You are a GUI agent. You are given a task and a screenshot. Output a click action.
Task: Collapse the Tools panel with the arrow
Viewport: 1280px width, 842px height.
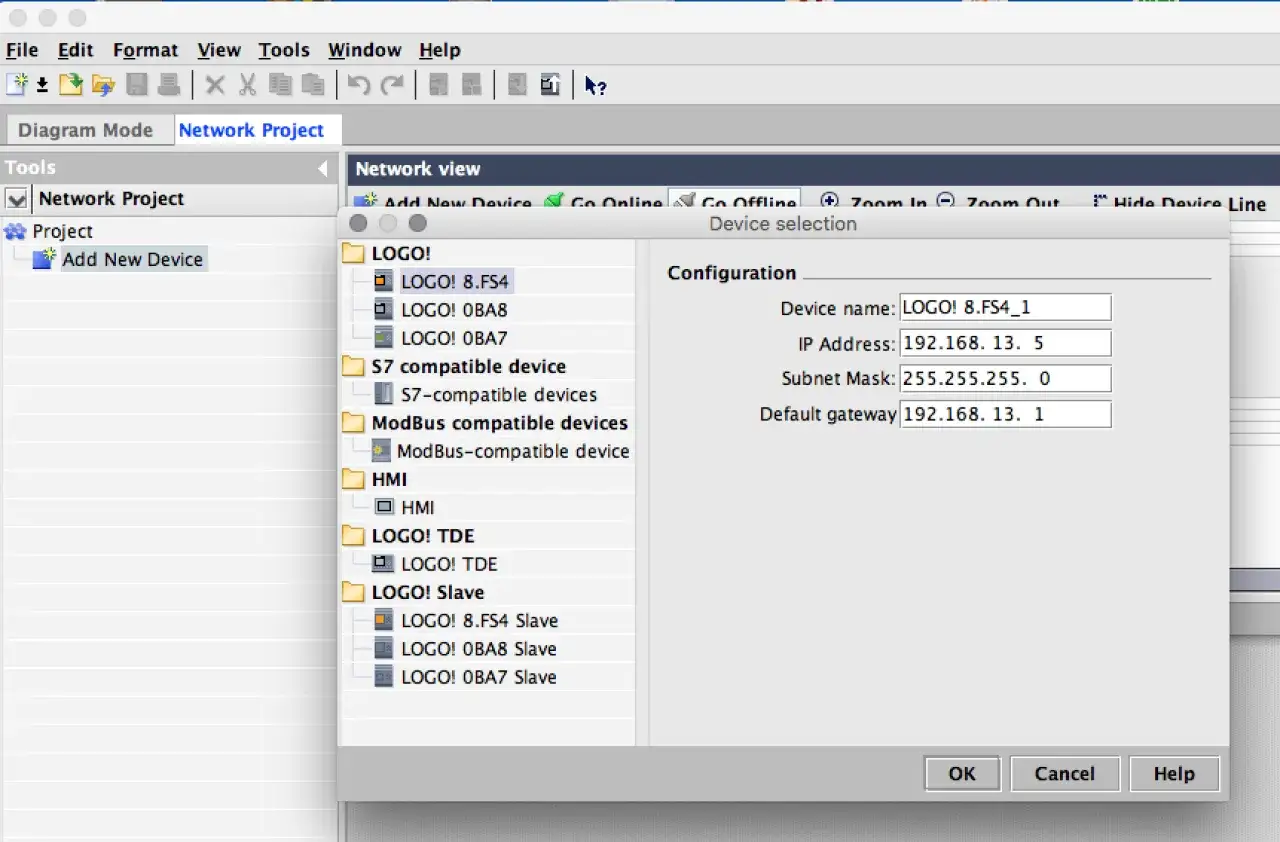click(x=323, y=168)
